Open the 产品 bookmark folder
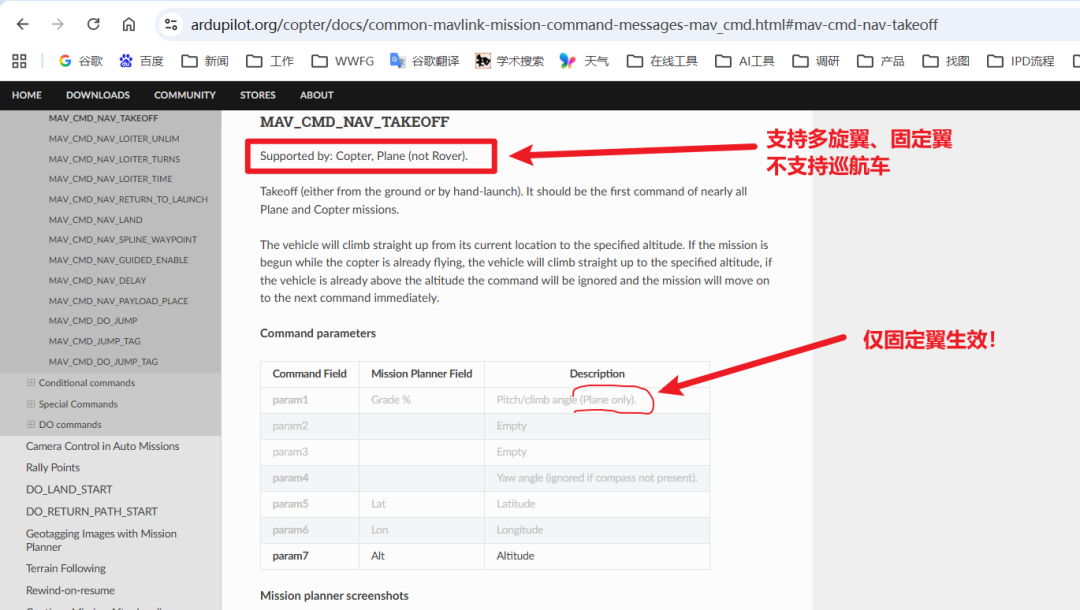The width and height of the screenshot is (1080, 610). click(x=880, y=61)
